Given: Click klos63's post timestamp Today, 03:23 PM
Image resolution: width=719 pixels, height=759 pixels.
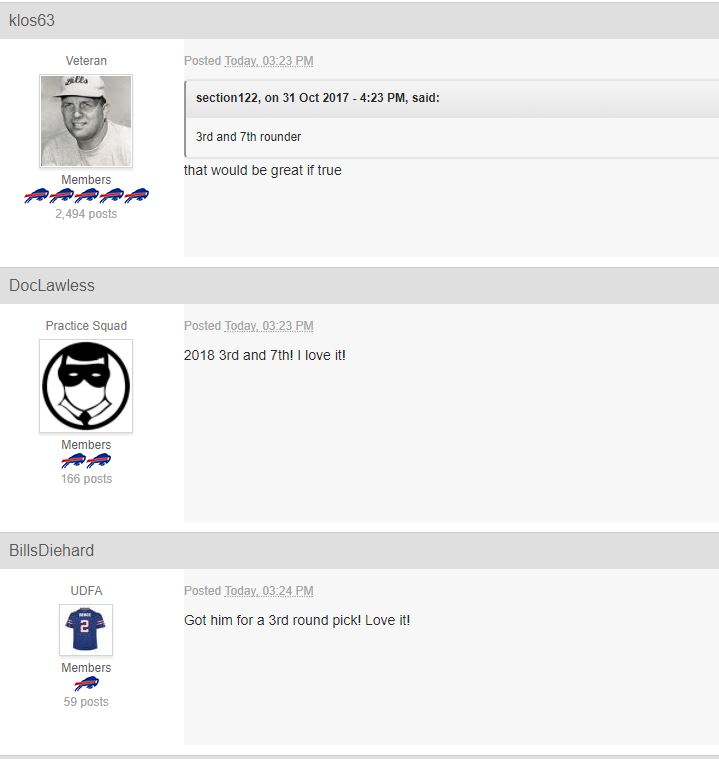Looking at the screenshot, I should [269, 61].
